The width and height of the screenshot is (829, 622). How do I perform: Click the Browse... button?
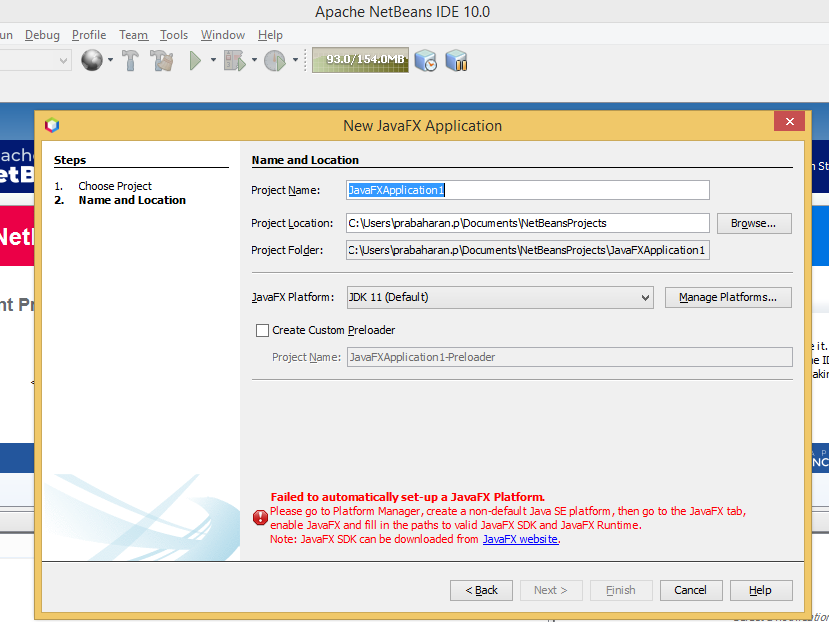click(754, 223)
